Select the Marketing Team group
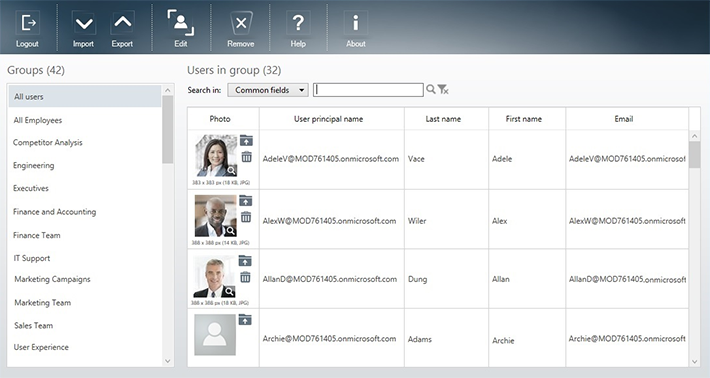 pos(43,303)
